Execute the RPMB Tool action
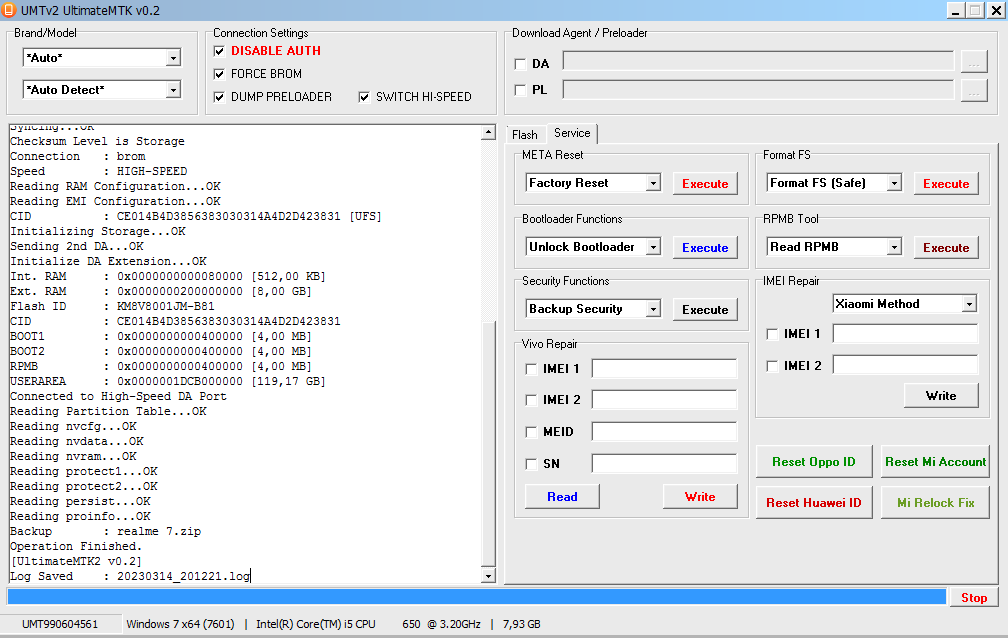The width and height of the screenshot is (1008, 638). coord(946,248)
